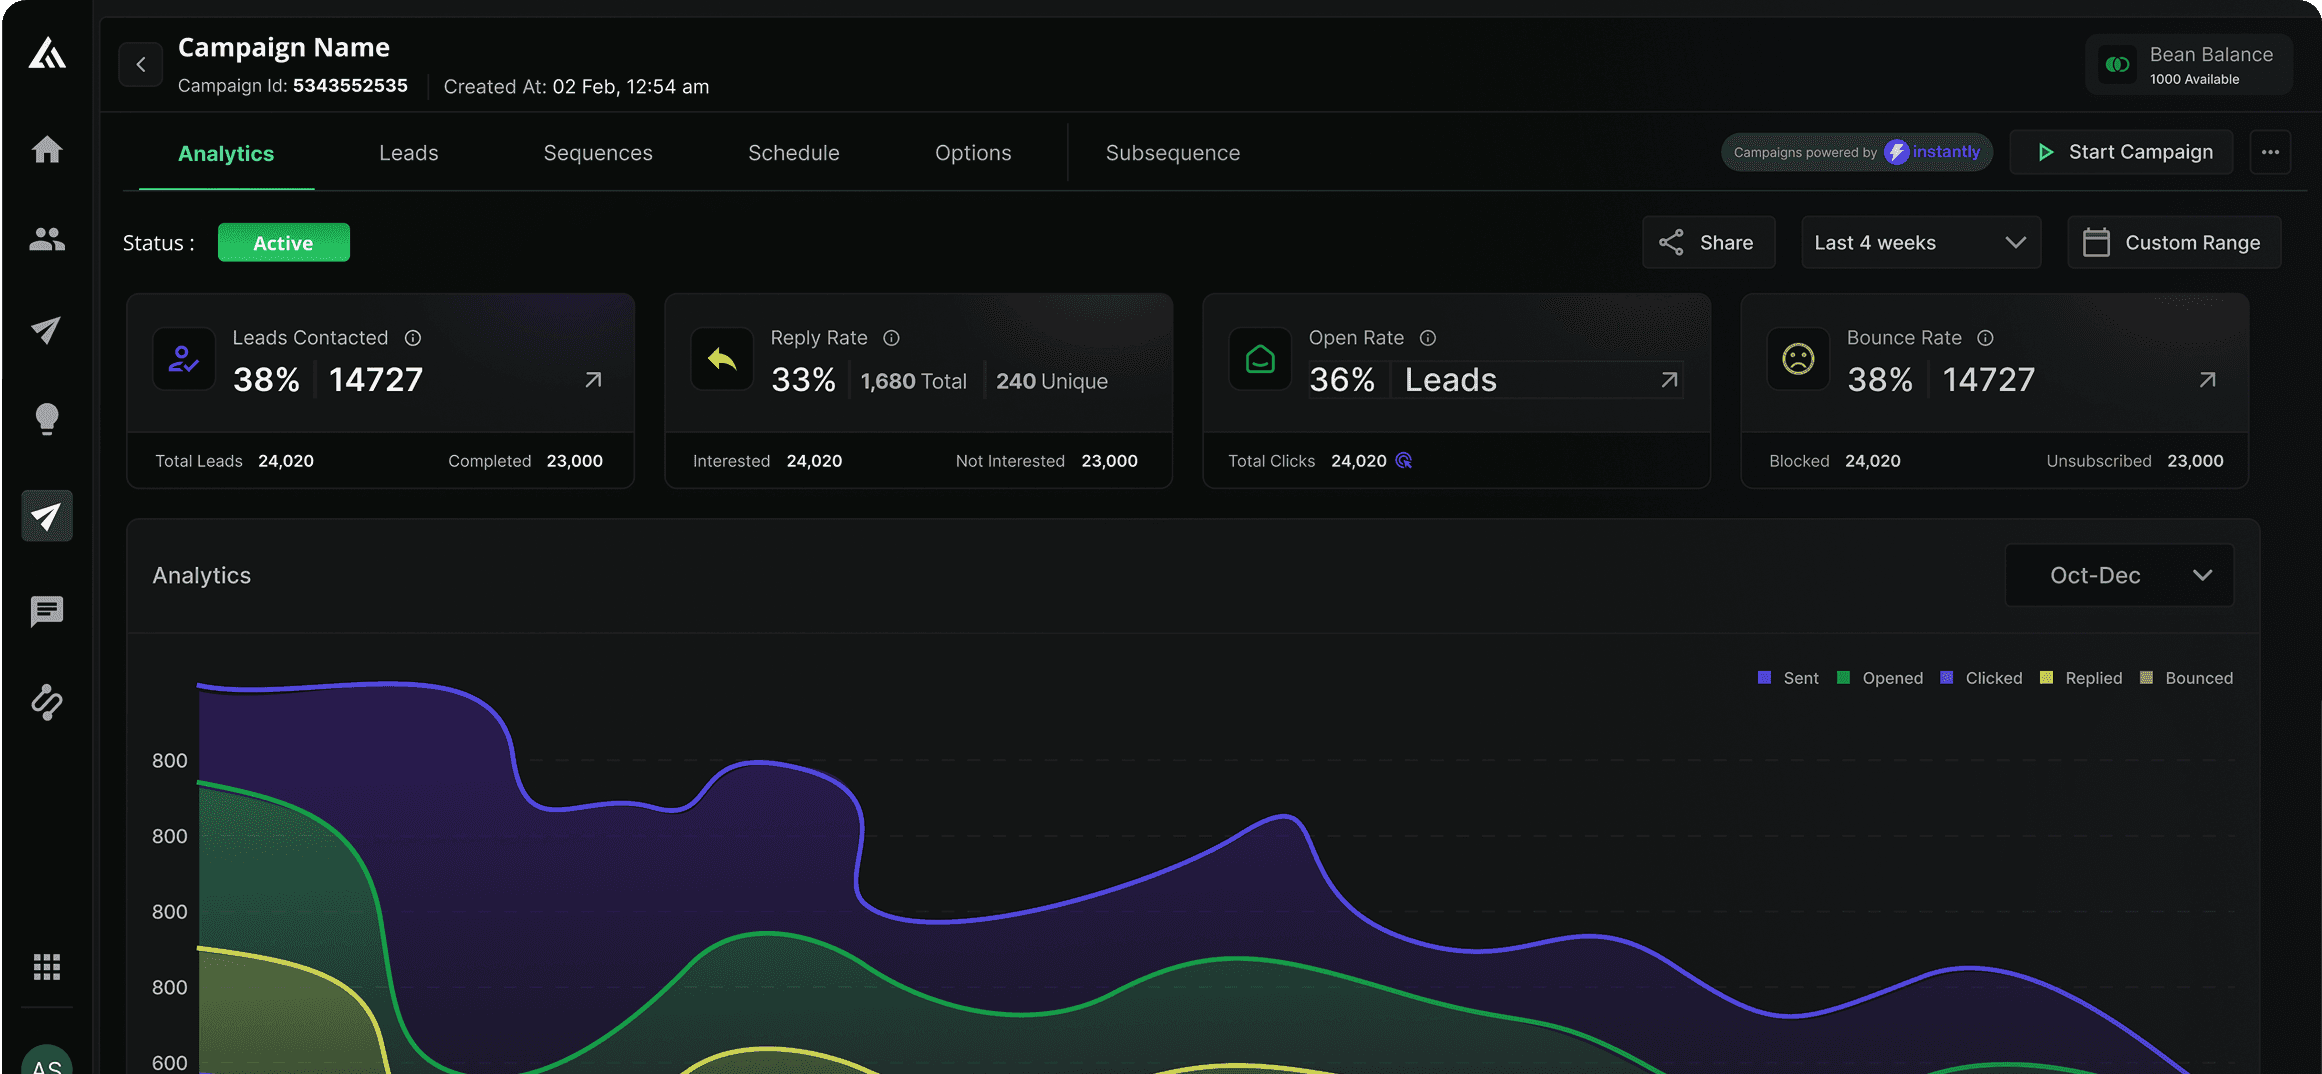Image resolution: width=2322 pixels, height=1074 pixels.
Task: Click the back arrow beside Campaign Name
Action: (141, 65)
